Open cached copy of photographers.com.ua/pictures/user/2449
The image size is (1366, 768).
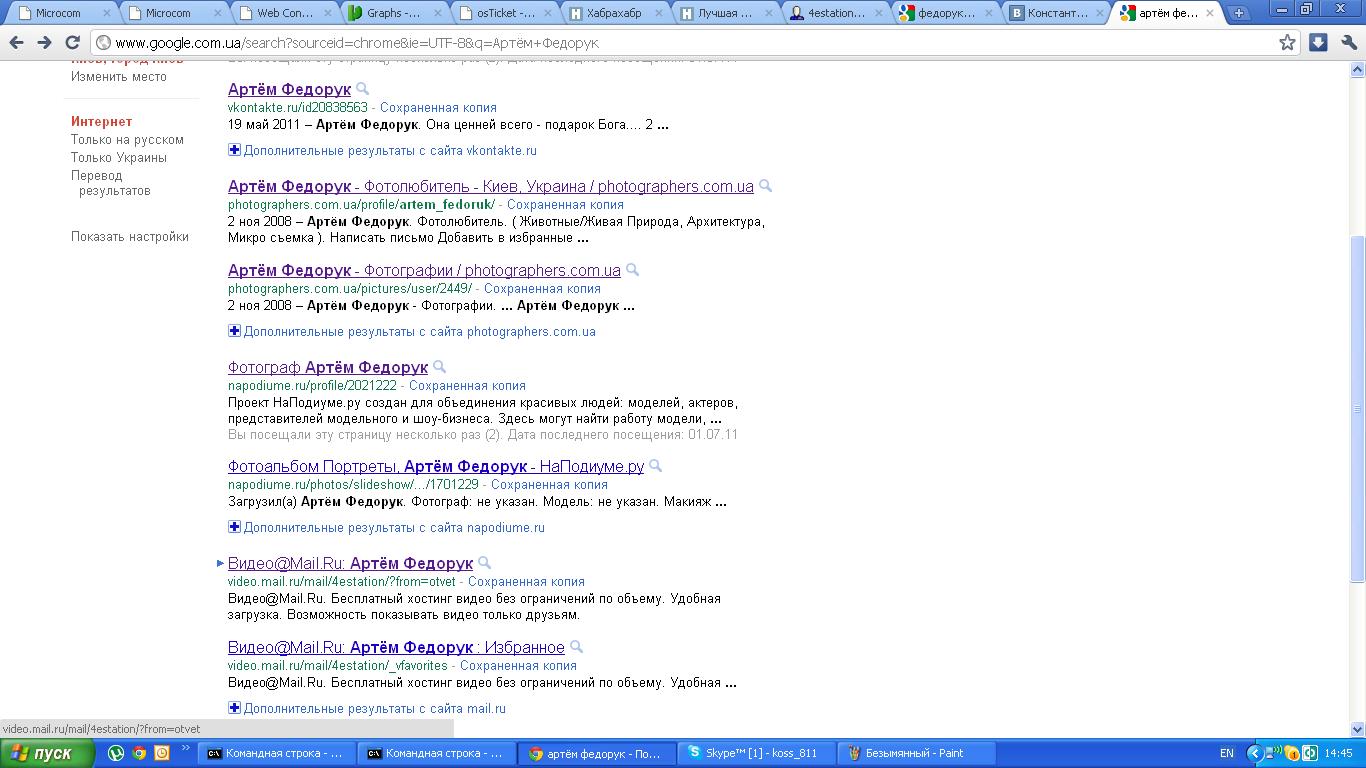pos(542,288)
